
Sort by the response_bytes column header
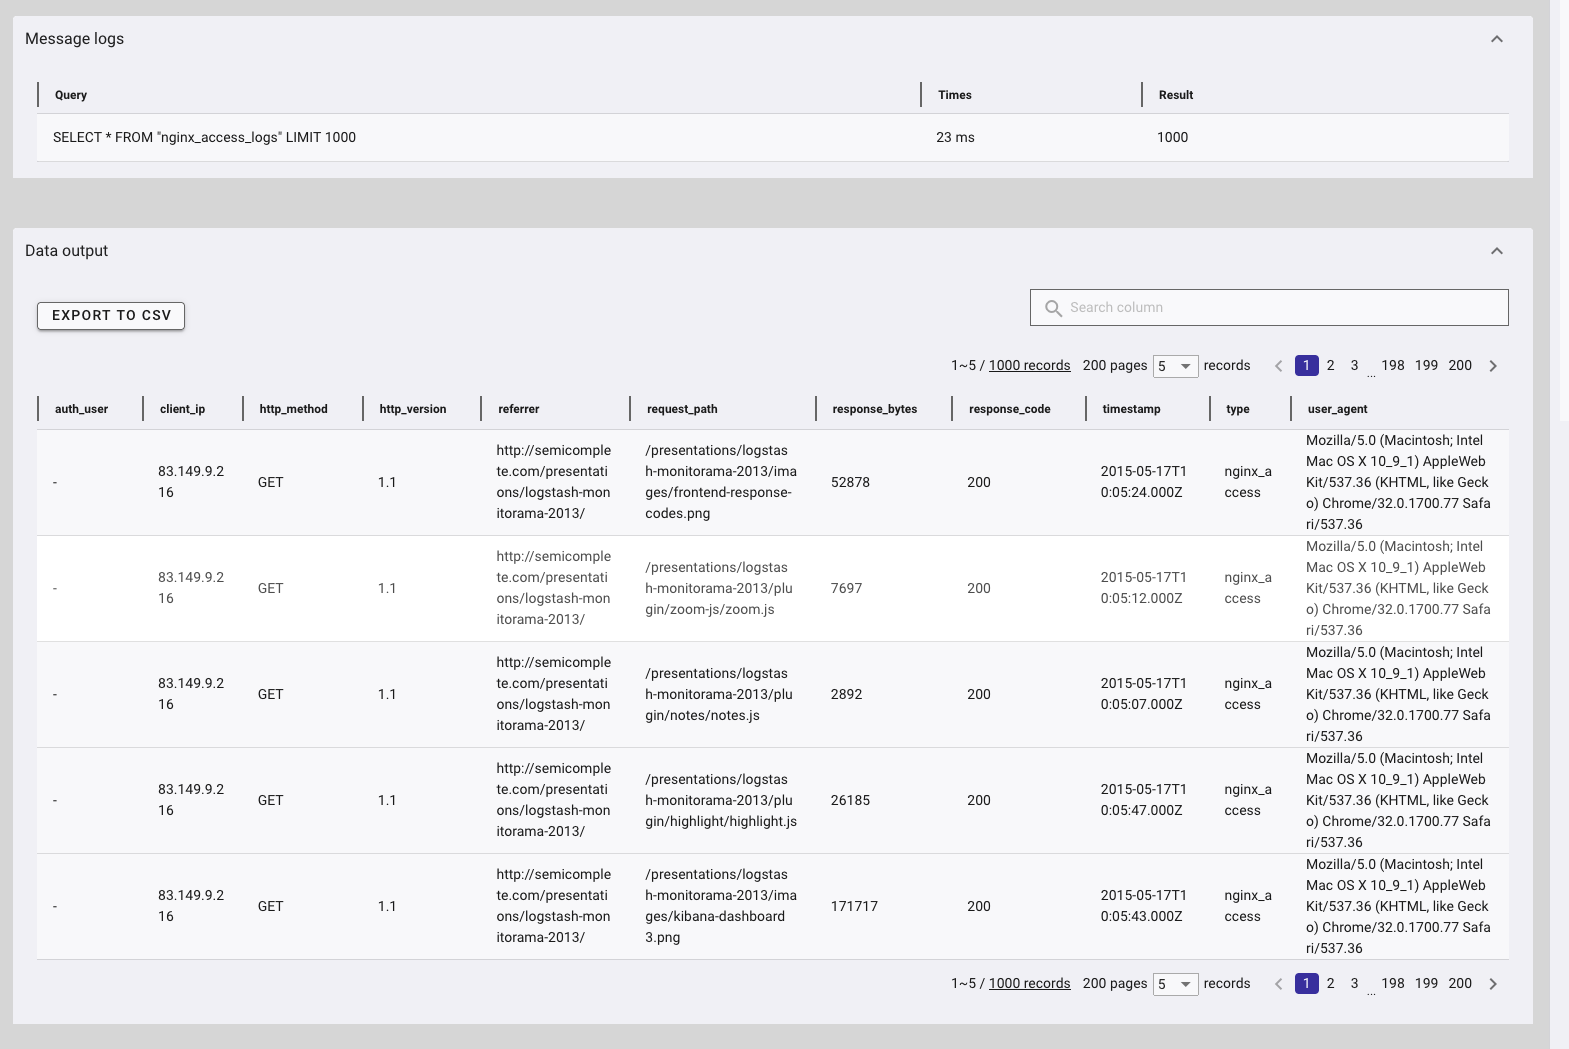coord(875,409)
